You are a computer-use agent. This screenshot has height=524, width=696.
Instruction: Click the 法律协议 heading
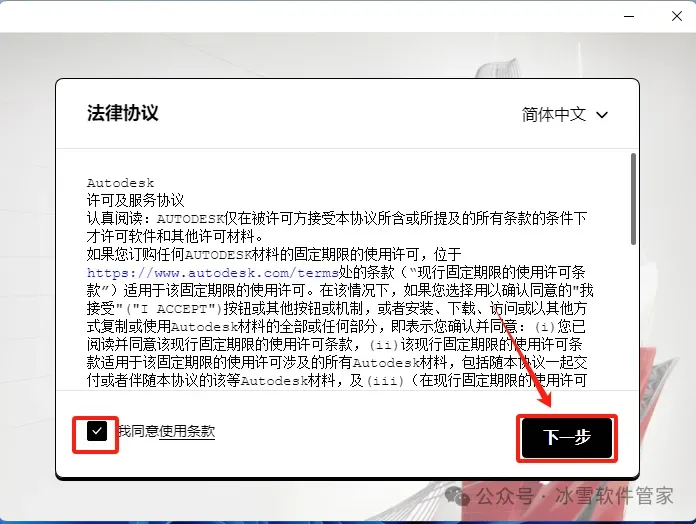tap(123, 113)
